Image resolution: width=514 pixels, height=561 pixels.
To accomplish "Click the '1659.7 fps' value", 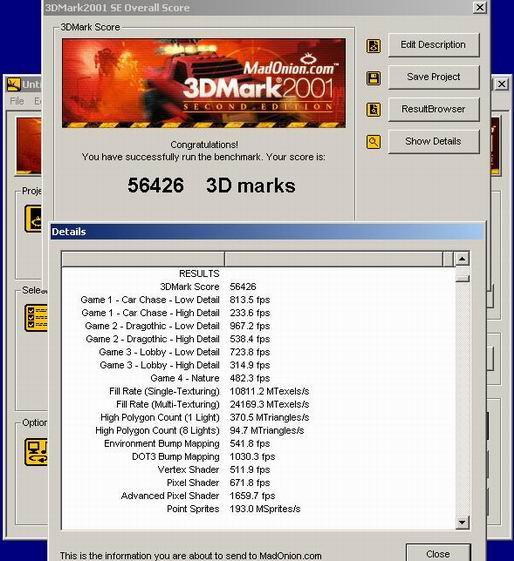I will (x=252, y=496).
